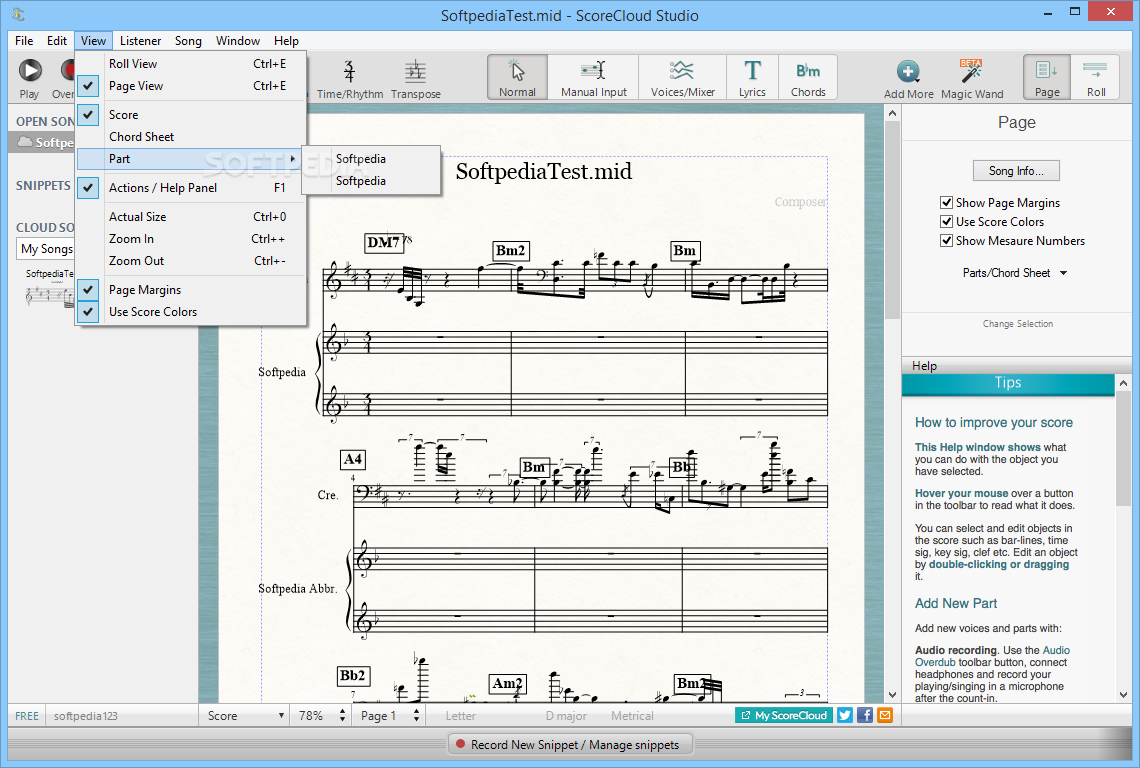Choose Roll View from View menu
This screenshot has width=1140, height=768.
[190, 64]
